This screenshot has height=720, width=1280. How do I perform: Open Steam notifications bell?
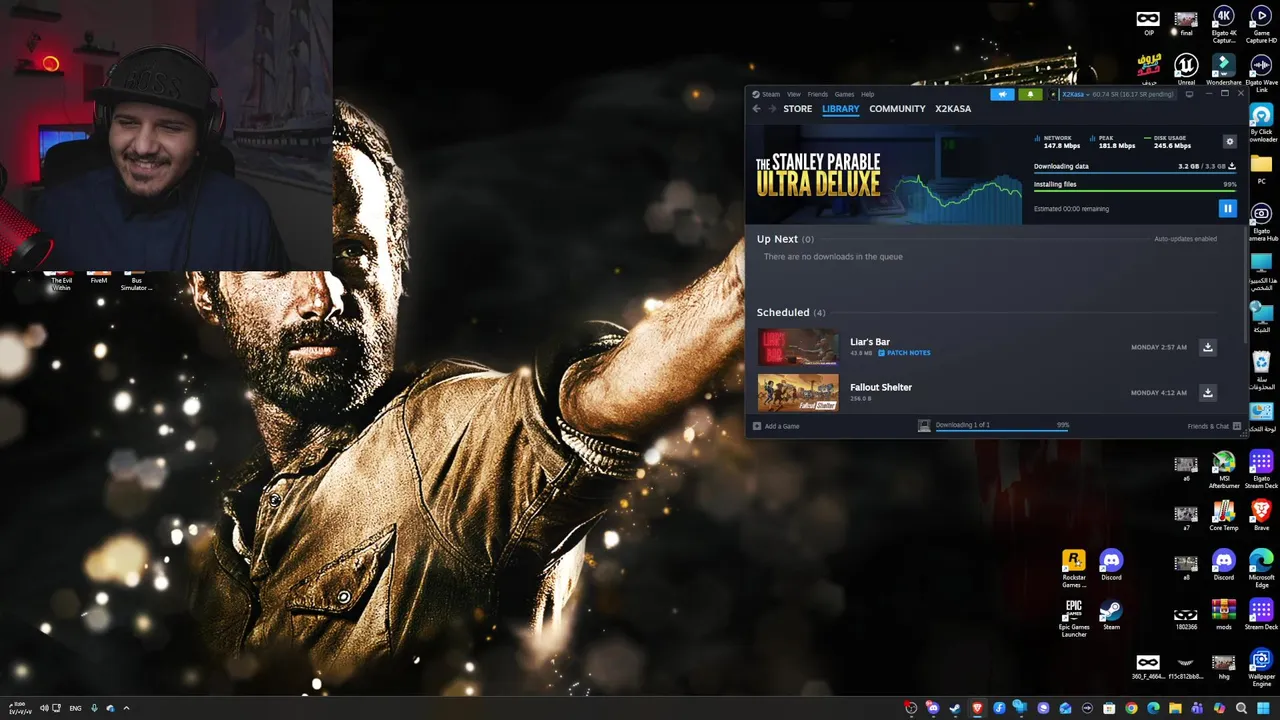(1030, 94)
